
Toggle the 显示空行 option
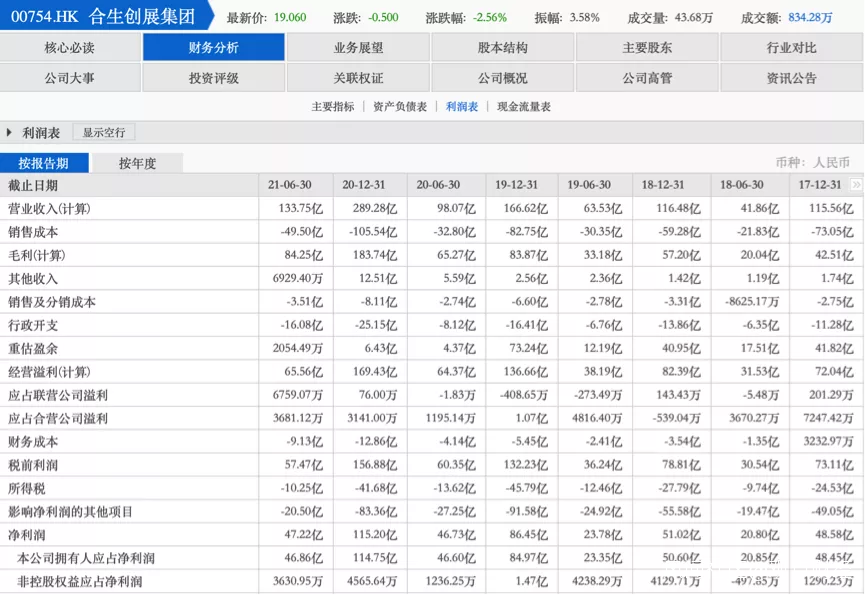click(104, 133)
